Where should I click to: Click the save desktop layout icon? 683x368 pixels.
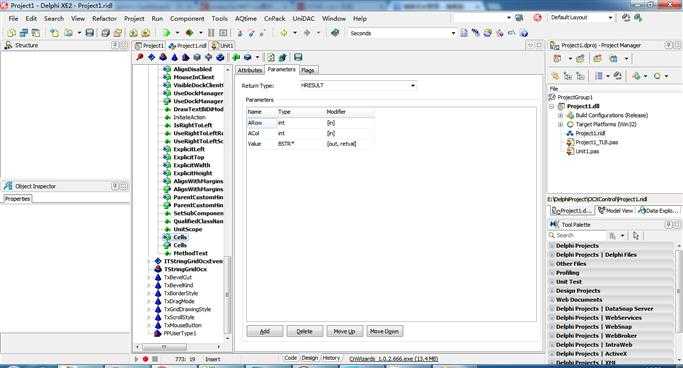tap(626, 18)
